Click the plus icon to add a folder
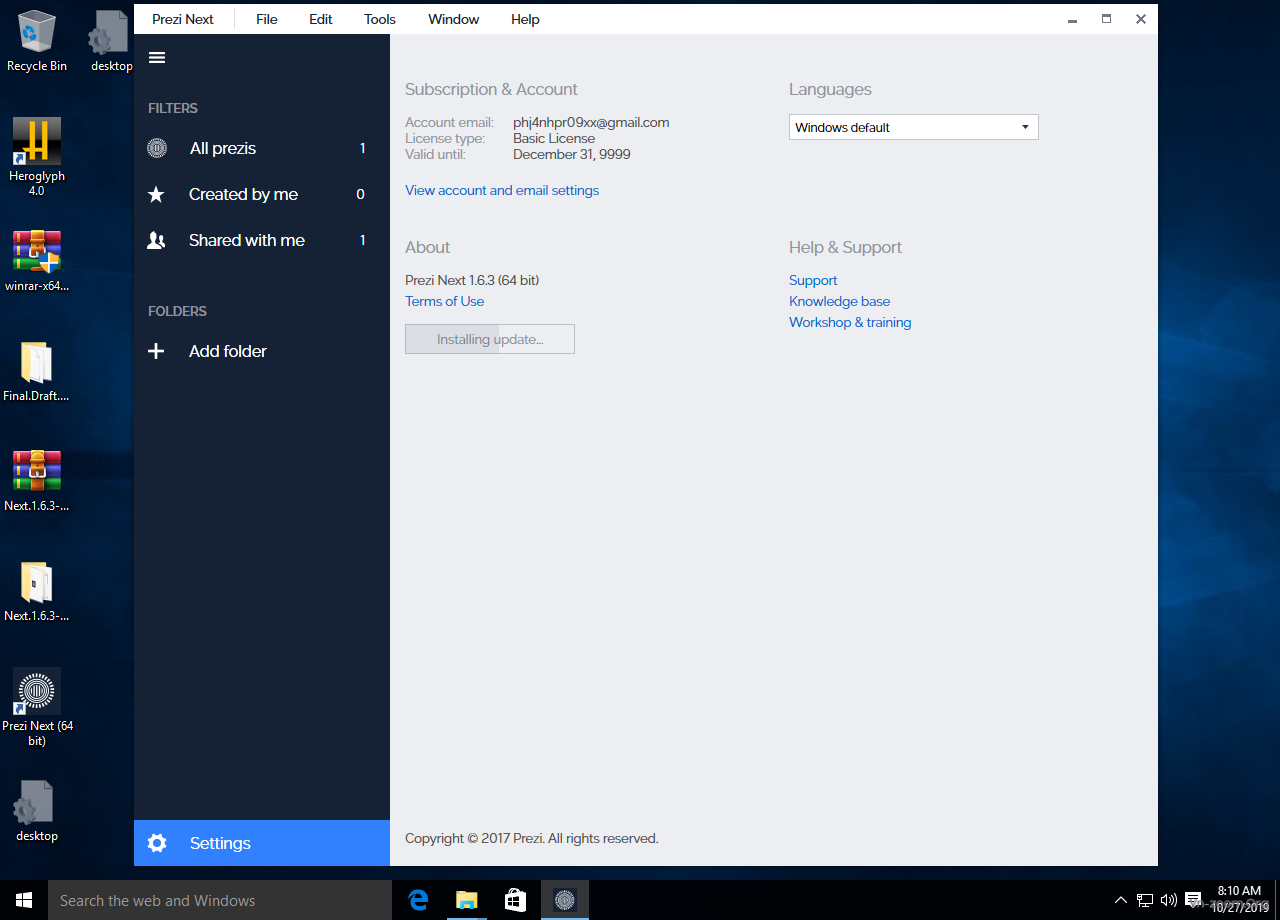 (x=157, y=351)
